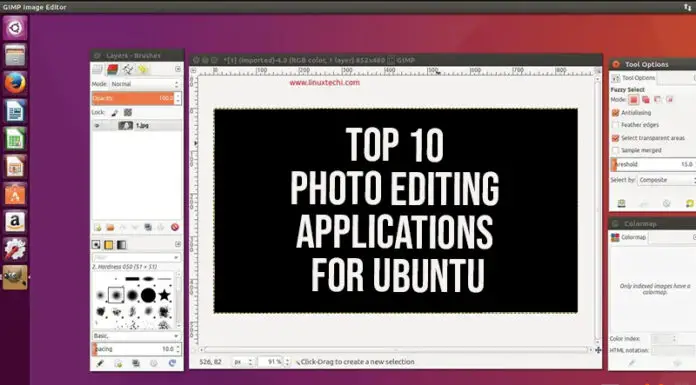Set Fuzzy Select mode to Subtract from selection

click(657, 100)
